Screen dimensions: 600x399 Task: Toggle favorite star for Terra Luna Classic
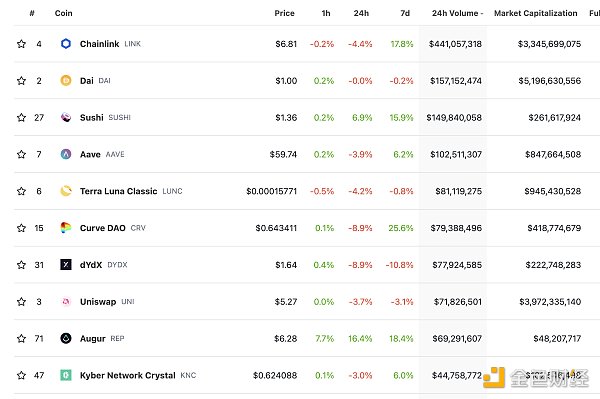21,191
